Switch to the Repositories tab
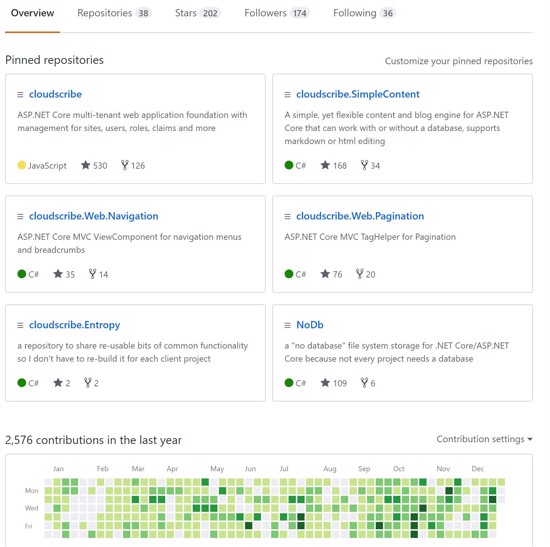The height and width of the screenshot is (547, 550). 114,13
